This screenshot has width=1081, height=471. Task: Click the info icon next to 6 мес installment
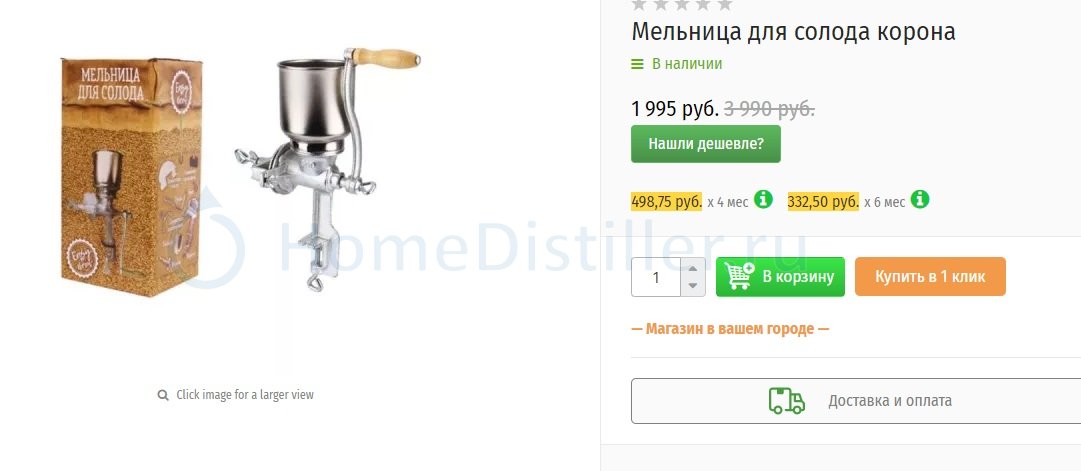tap(920, 200)
